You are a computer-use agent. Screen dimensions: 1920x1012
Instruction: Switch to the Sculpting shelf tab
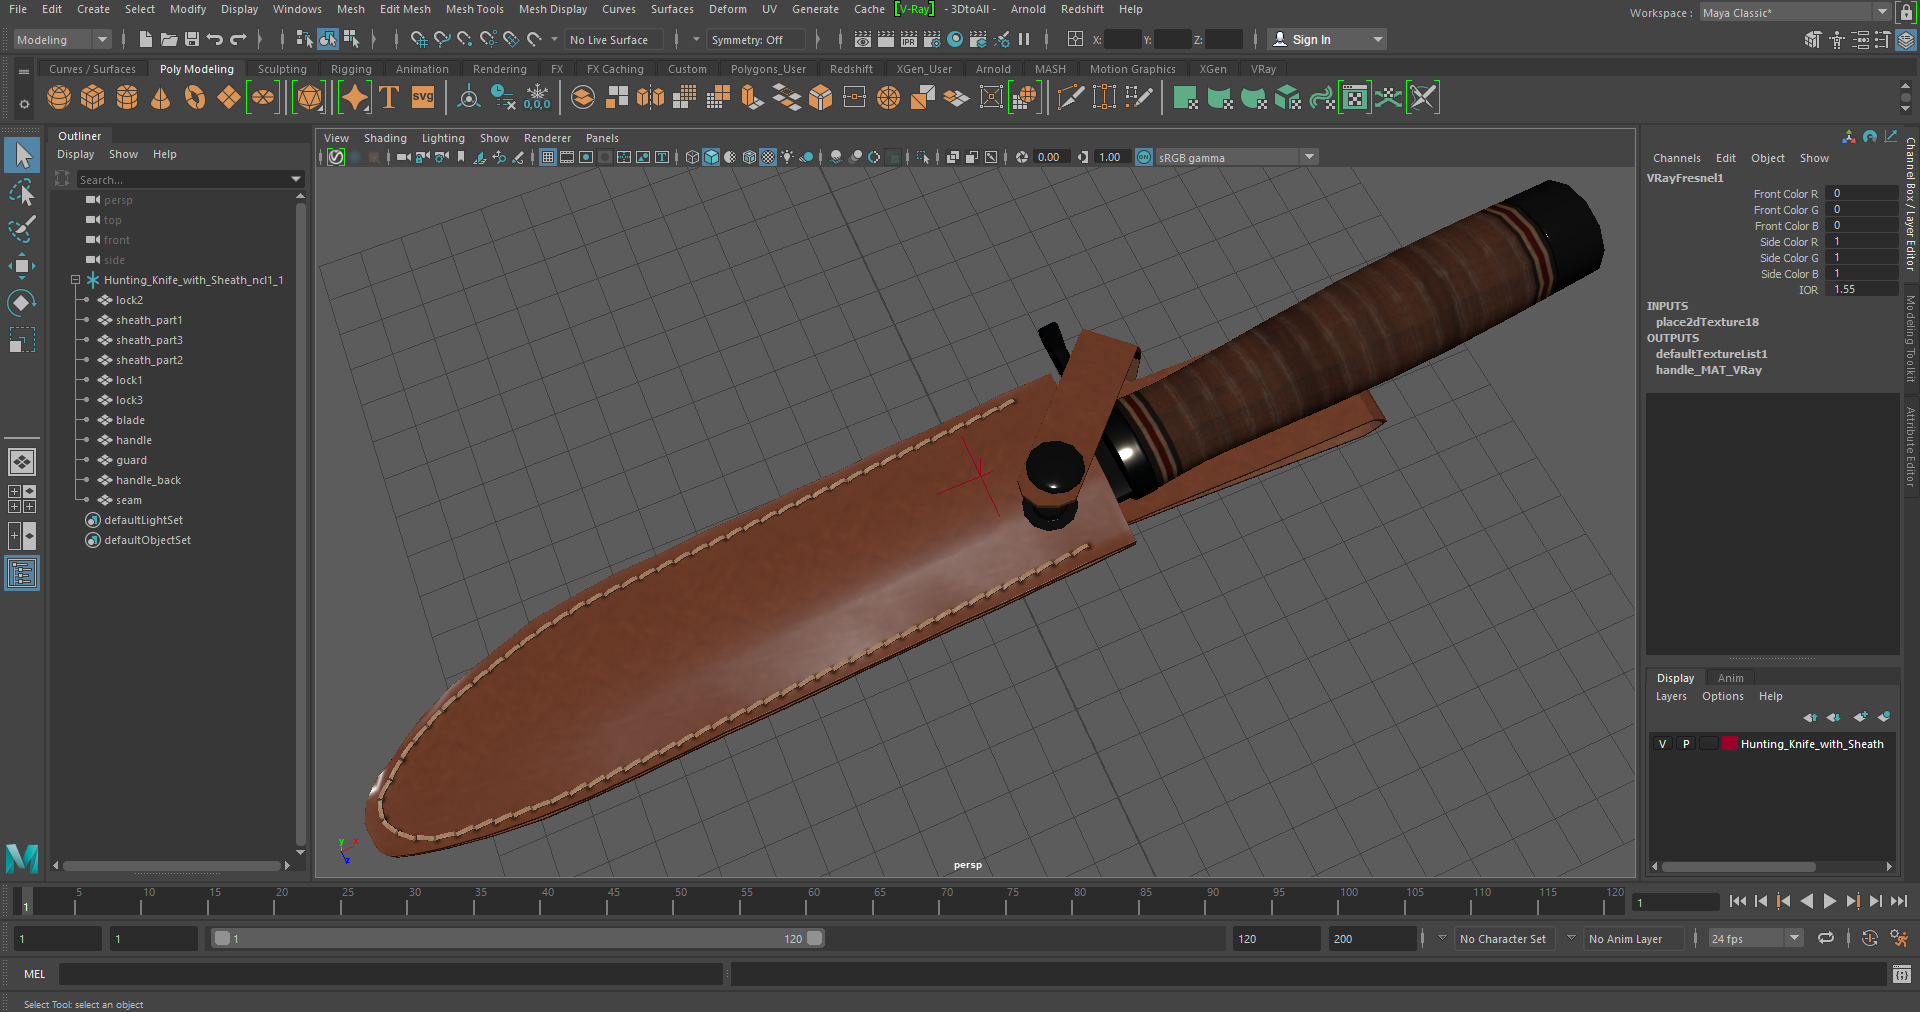(282, 69)
